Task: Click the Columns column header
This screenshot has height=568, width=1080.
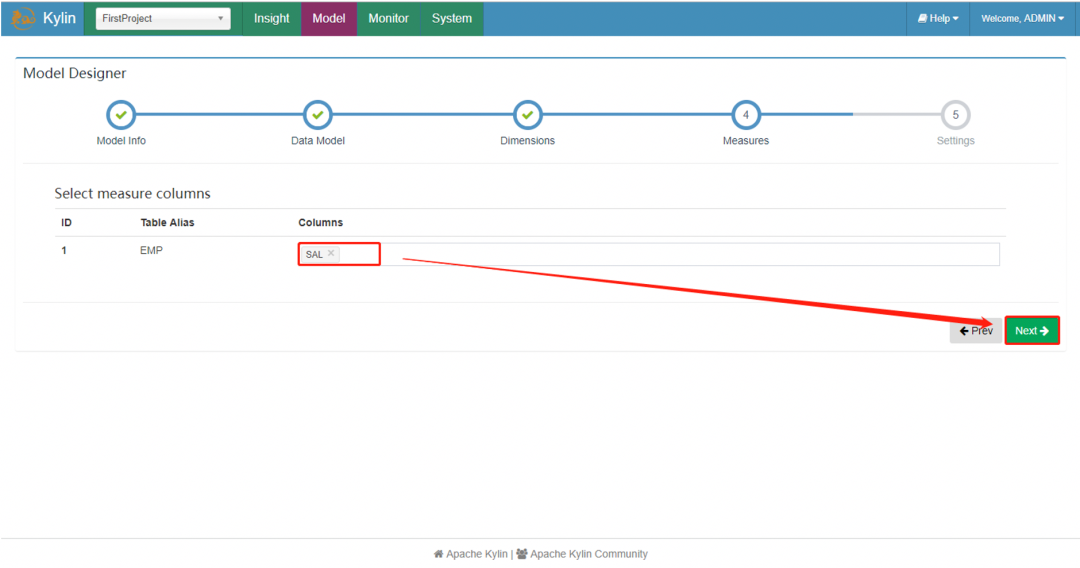Action: click(x=320, y=222)
